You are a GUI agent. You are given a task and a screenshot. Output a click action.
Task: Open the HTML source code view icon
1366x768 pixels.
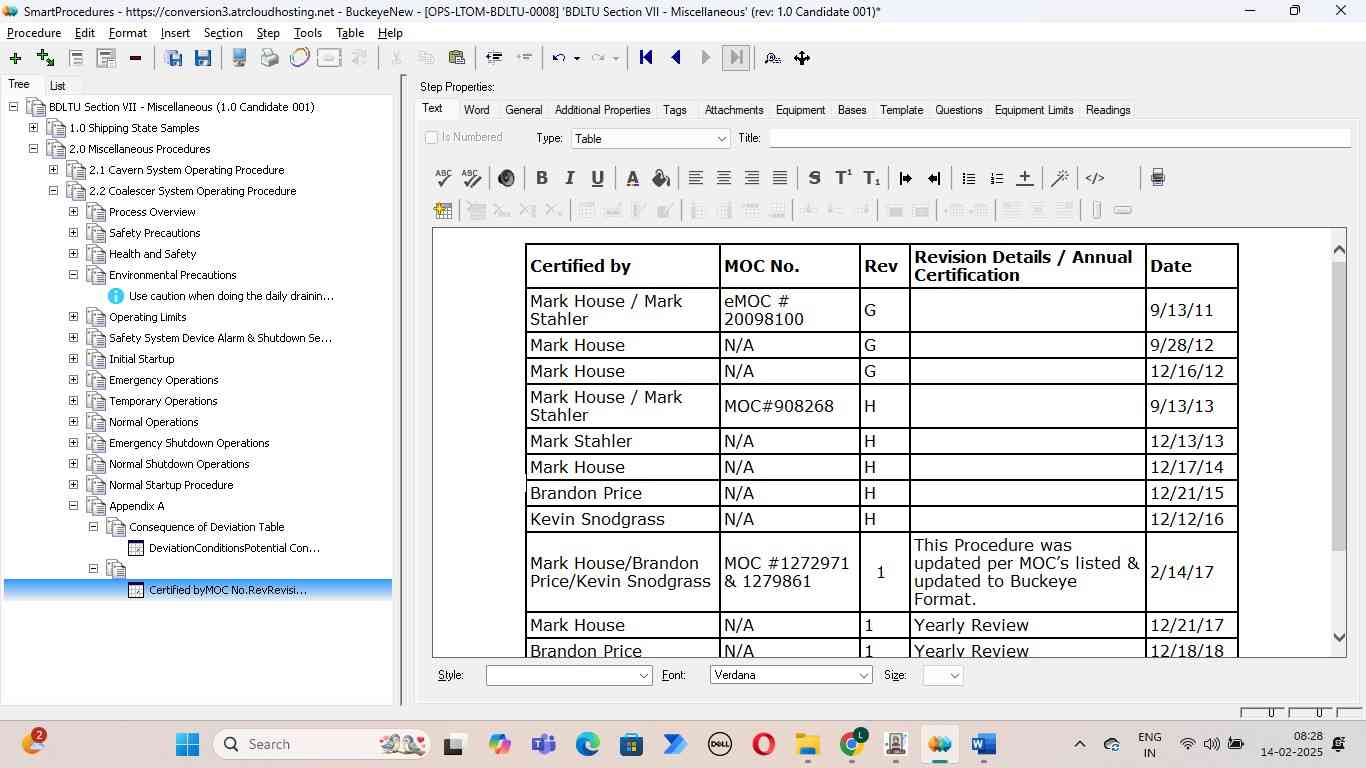[x=1095, y=178]
